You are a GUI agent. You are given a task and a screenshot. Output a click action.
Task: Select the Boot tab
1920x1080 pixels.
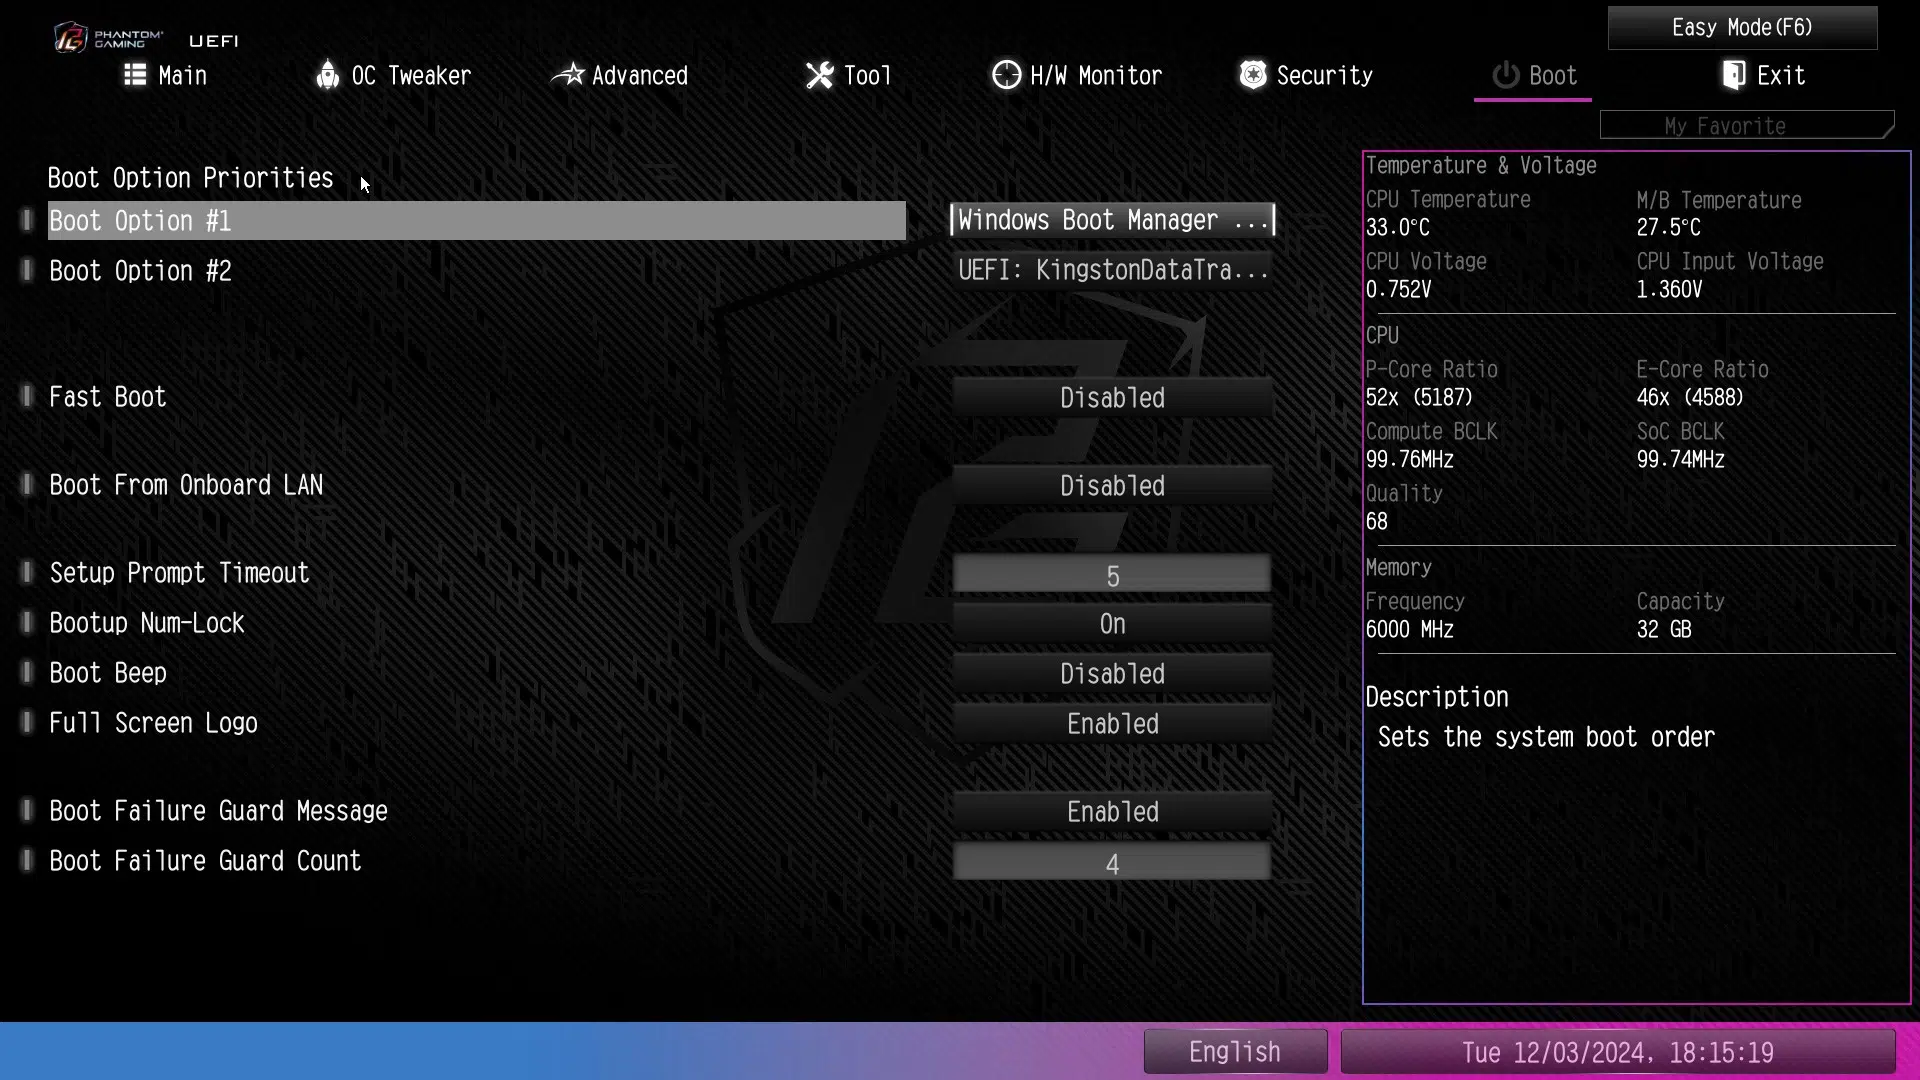[x=1534, y=75]
